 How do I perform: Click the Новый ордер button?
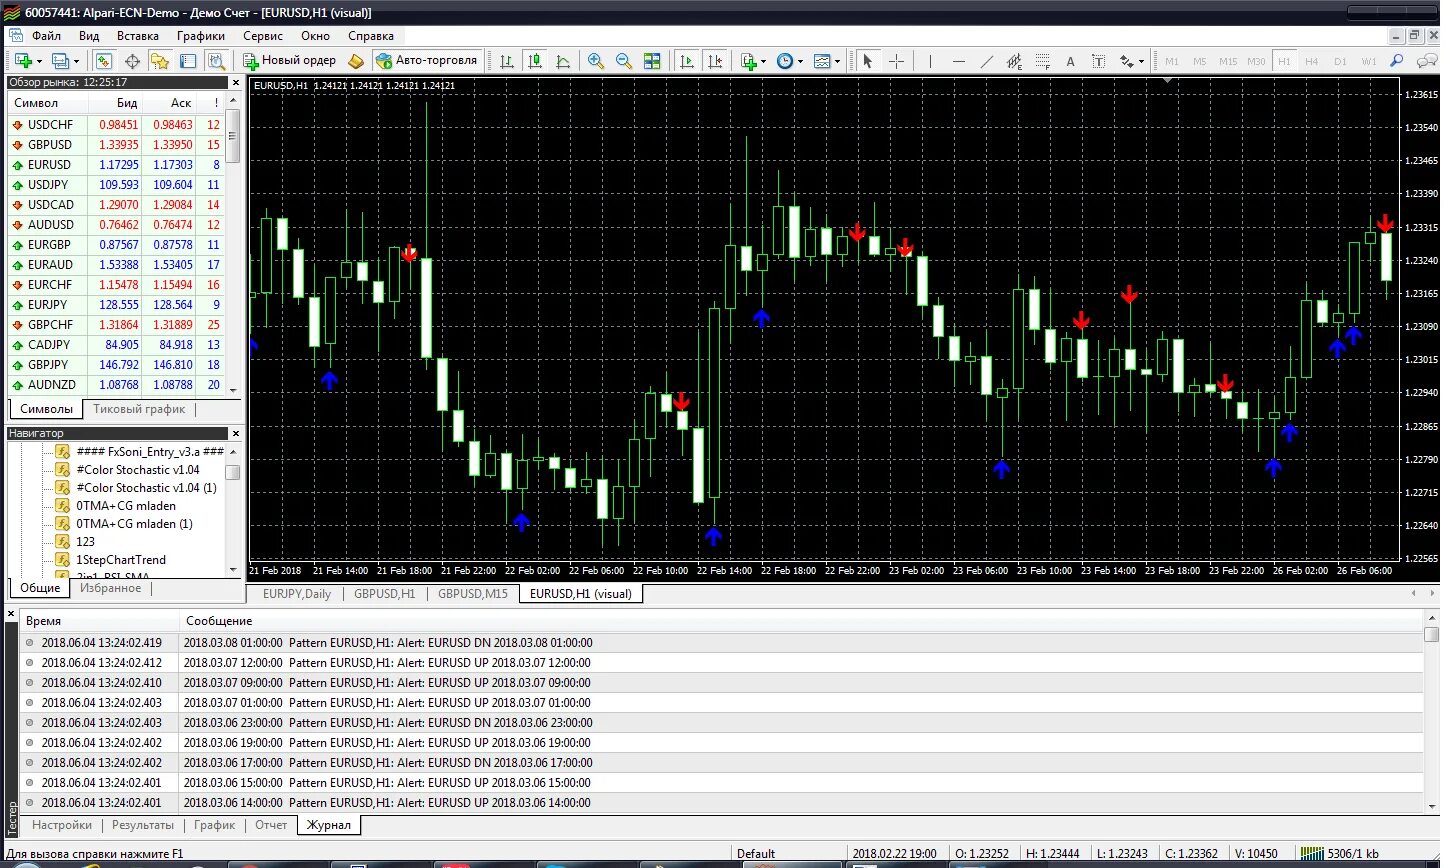(291, 61)
